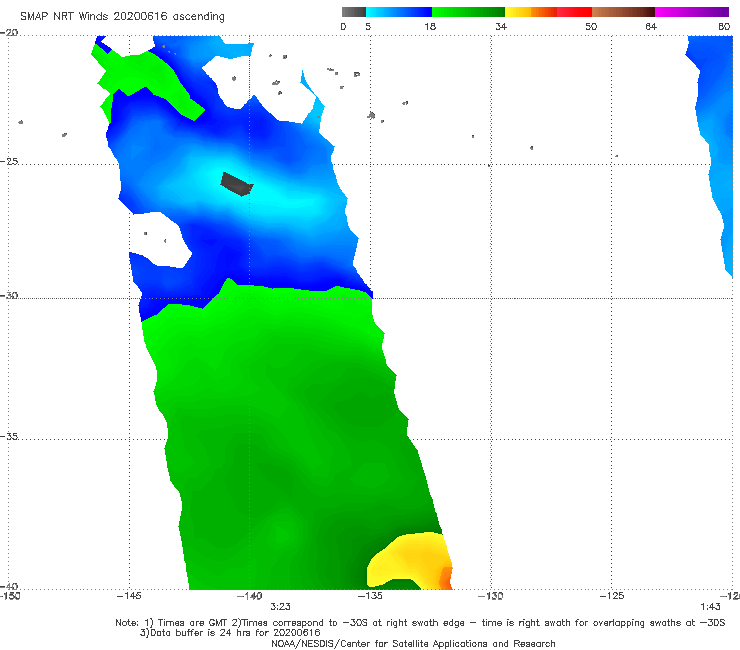The image size is (740, 650).
Task: Click the dark gray patch in the cyan region
Action: coord(237,184)
